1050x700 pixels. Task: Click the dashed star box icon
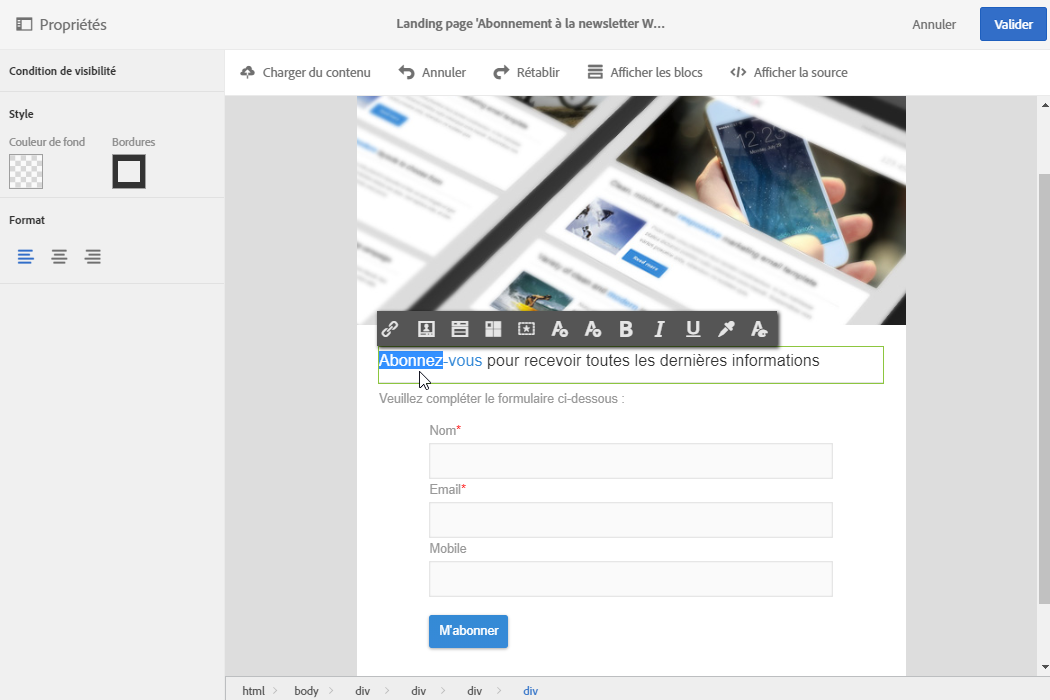pos(526,329)
